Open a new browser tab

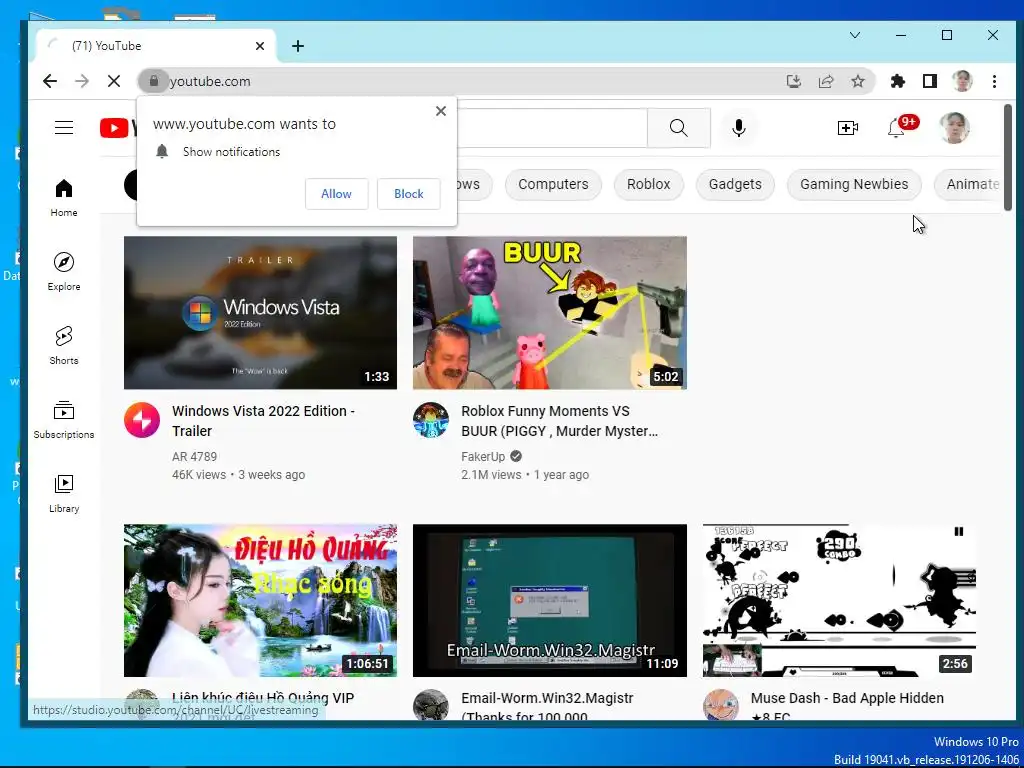tap(298, 46)
